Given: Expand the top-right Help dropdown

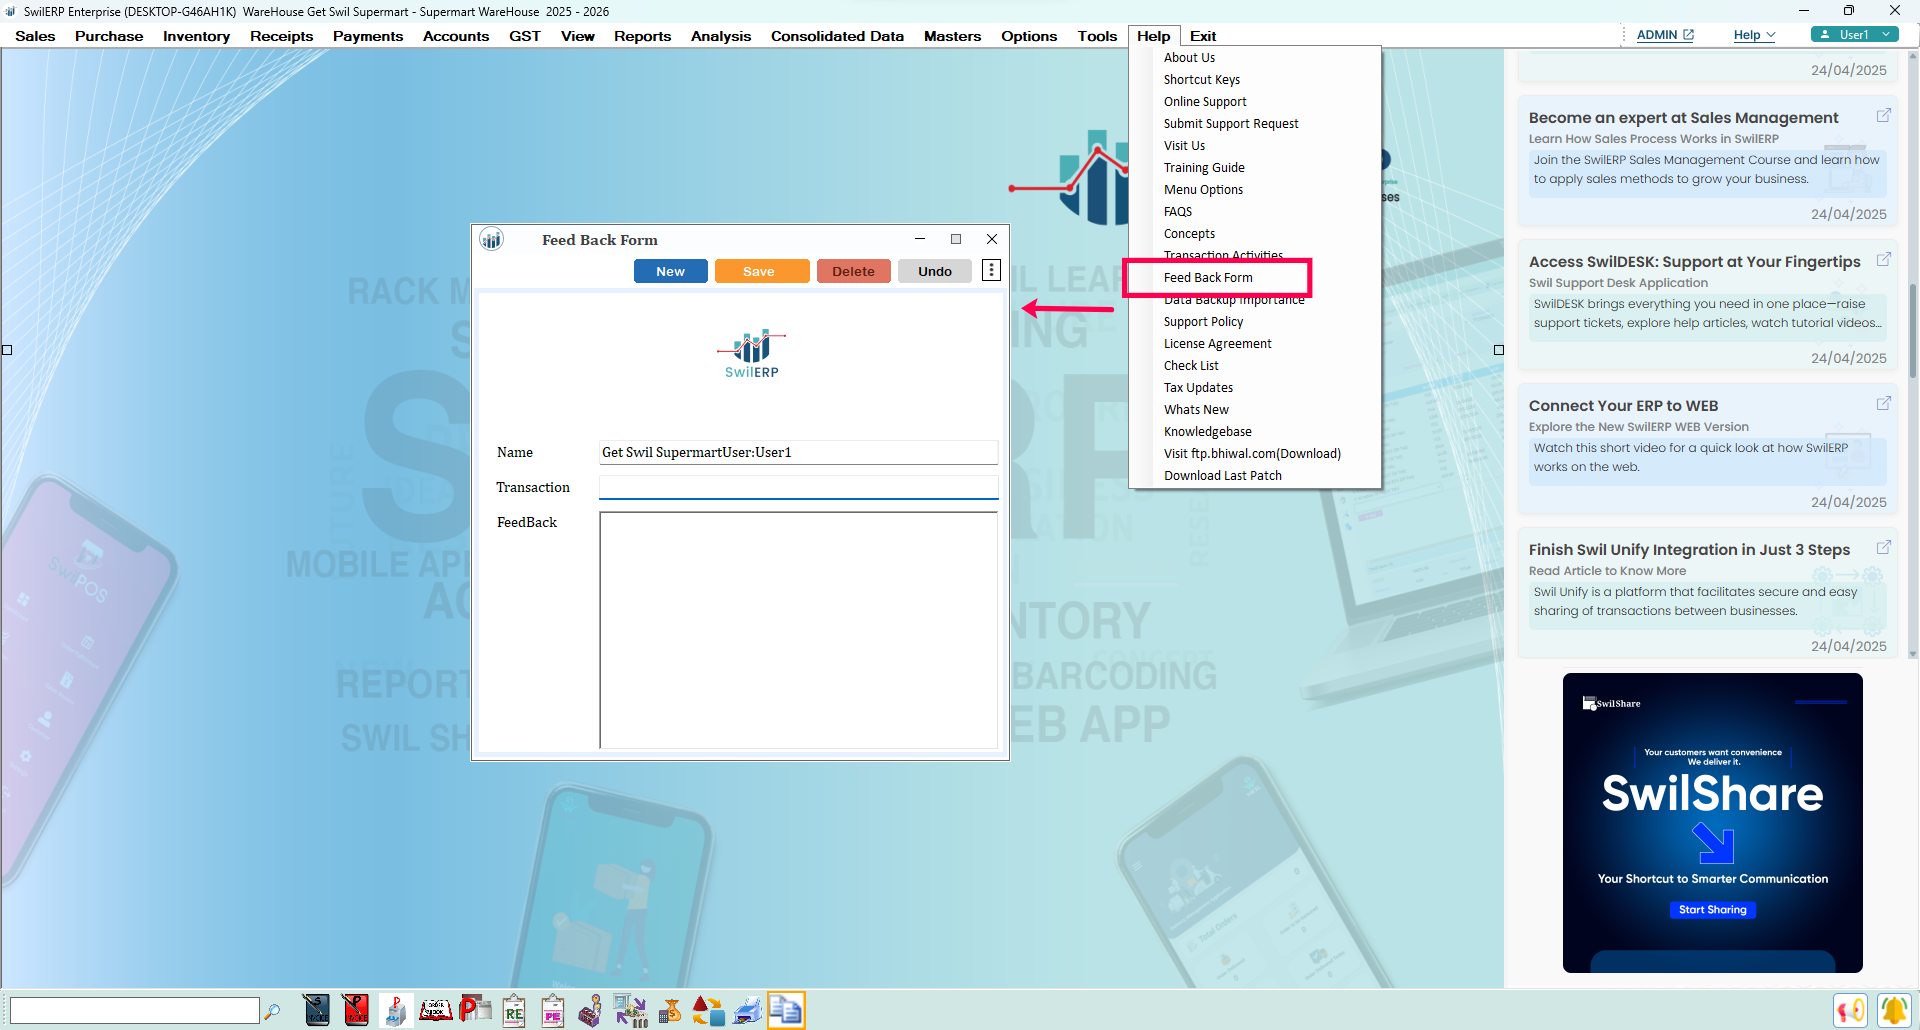Looking at the screenshot, I should [x=1754, y=35].
